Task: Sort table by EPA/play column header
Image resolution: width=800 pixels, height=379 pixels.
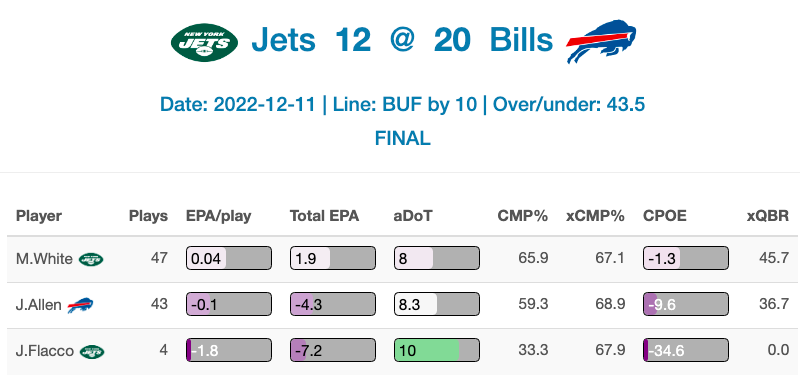Action: (218, 216)
